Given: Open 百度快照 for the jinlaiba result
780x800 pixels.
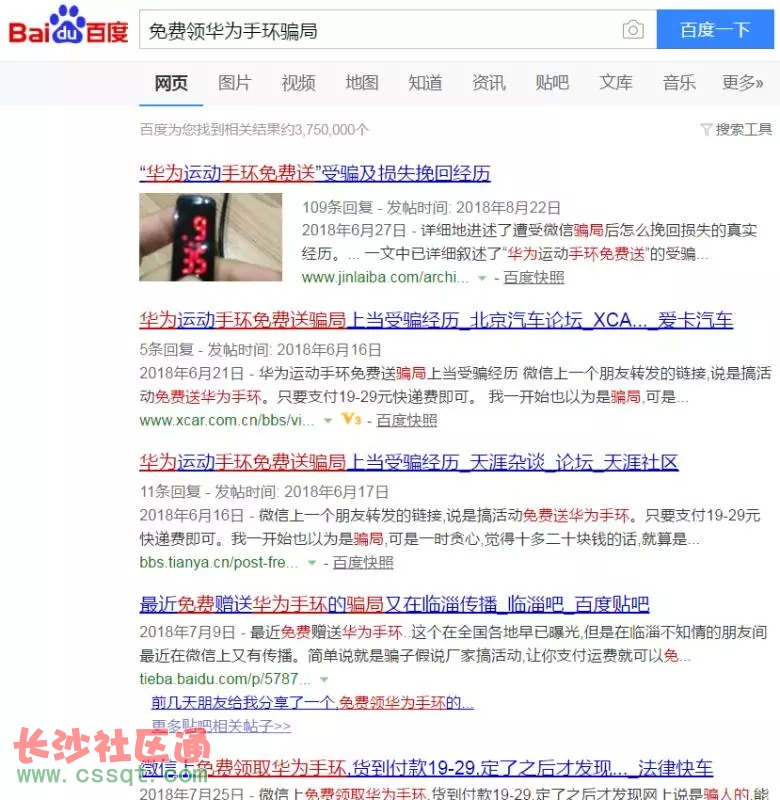Looking at the screenshot, I should [534, 278].
